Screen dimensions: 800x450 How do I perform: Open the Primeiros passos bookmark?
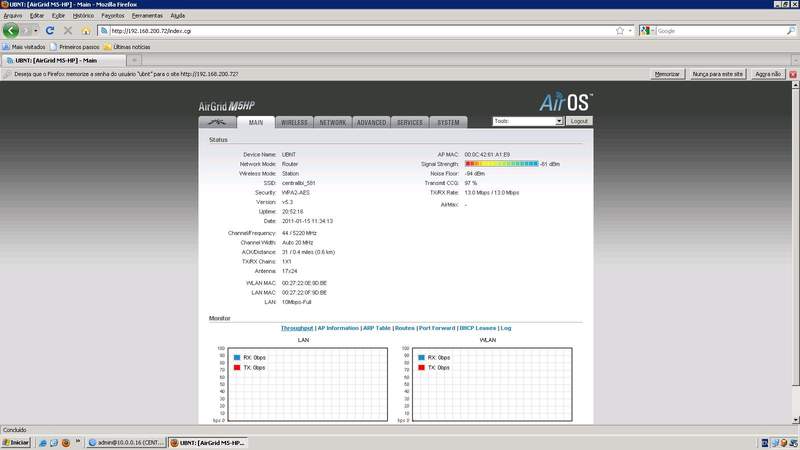(74, 47)
